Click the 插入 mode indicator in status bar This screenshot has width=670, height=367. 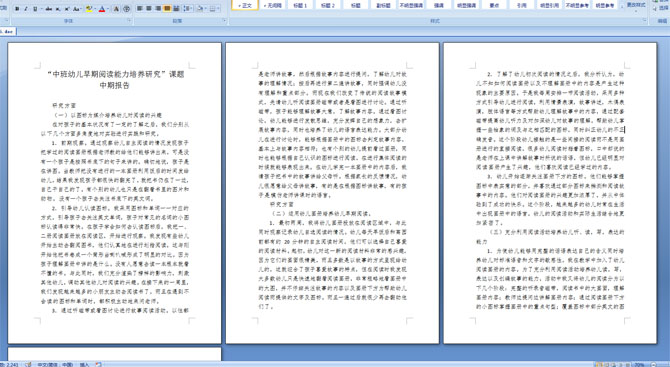(85, 364)
